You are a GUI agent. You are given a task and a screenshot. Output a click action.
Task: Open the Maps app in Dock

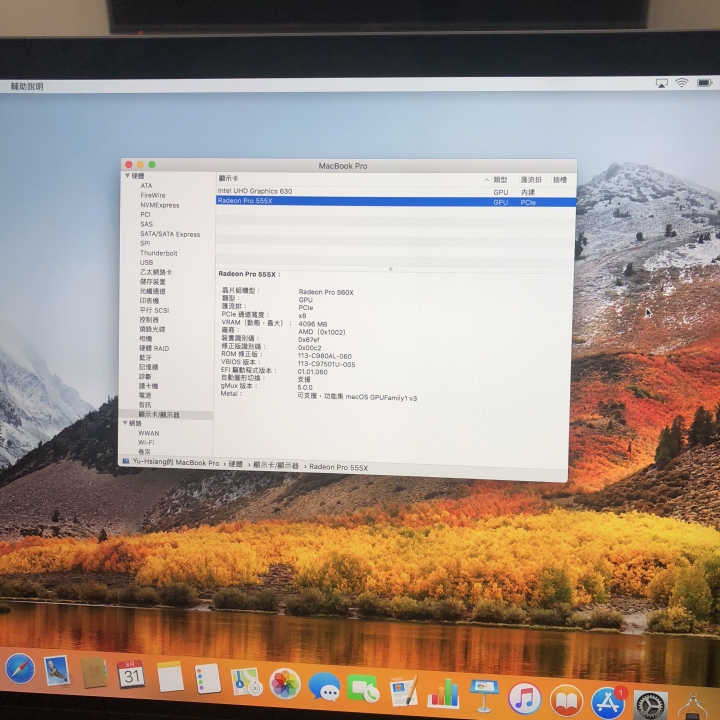click(x=246, y=681)
